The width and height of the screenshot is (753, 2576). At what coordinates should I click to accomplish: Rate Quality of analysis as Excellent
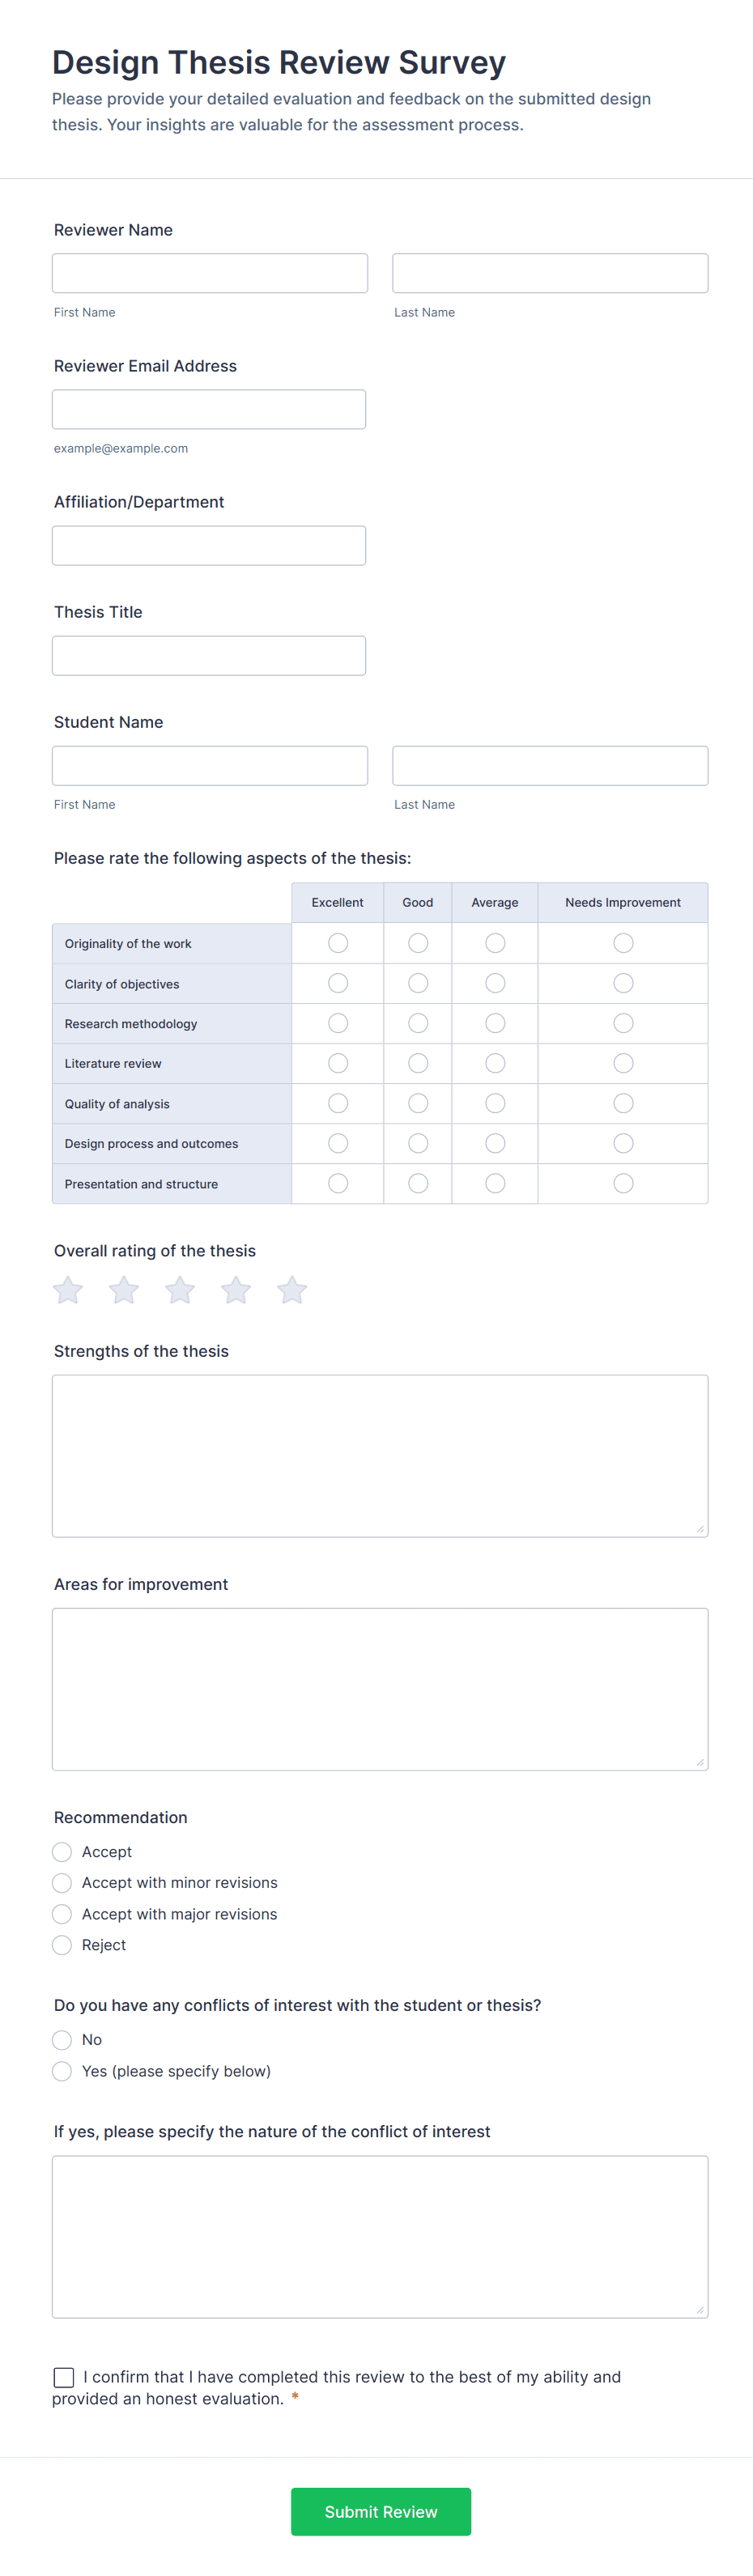pyautogui.click(x=337, y=1103)
